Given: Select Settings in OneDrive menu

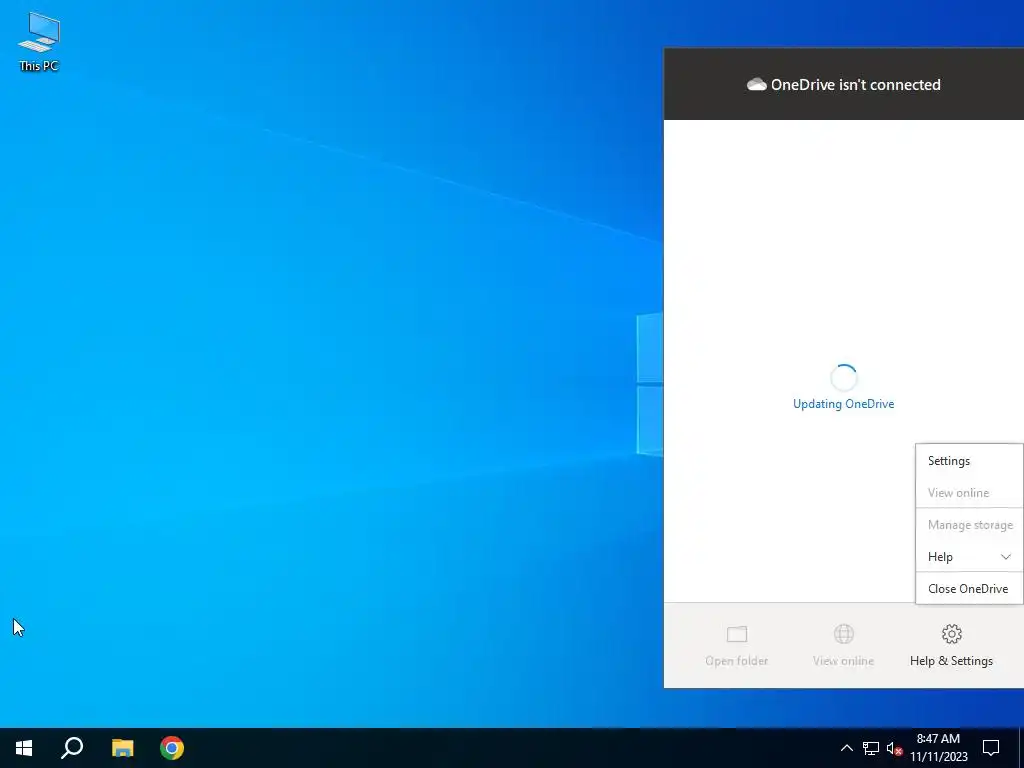Looking at the screenshot, I should point(969,460).
